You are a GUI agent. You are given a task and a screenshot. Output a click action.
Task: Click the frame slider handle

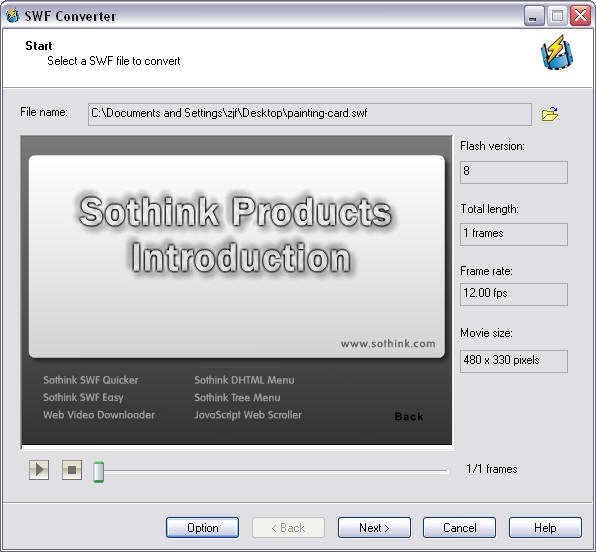[99, 471]
